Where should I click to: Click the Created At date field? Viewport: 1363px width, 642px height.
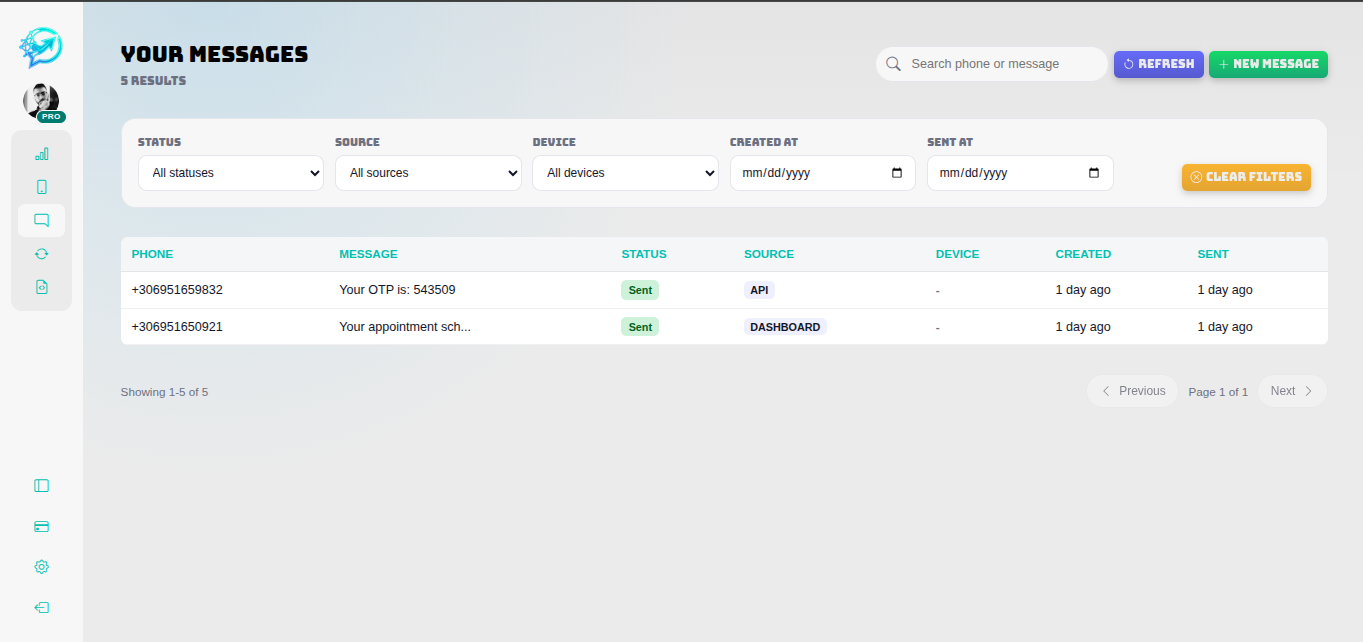pos(823,173)
